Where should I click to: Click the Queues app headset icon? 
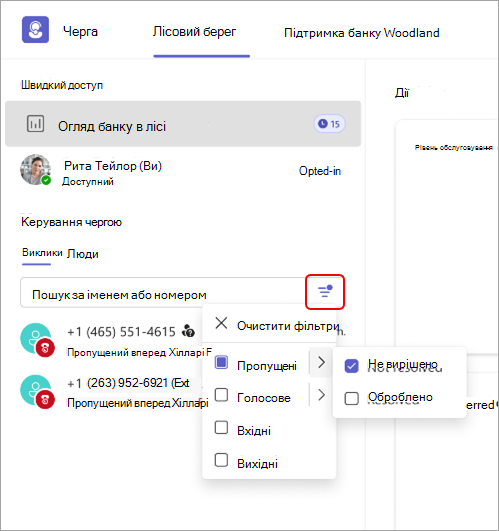click(x=35, y=30)
